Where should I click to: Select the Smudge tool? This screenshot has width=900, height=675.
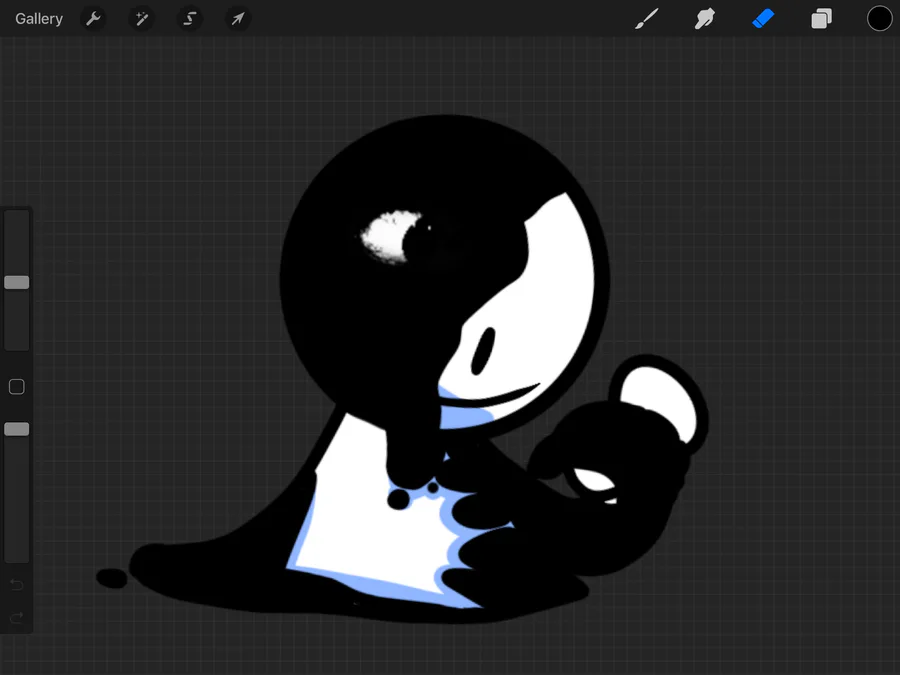pyautogui.click(x=705, y=19)
